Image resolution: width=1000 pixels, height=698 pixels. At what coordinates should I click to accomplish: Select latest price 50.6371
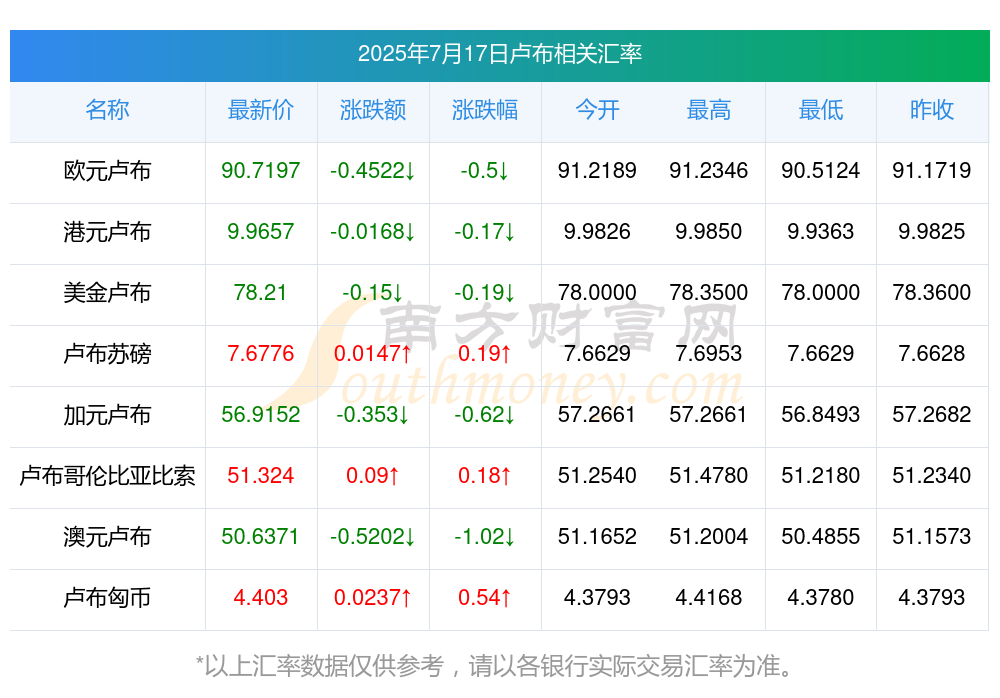pyautogui.click(x=260, y=536)
